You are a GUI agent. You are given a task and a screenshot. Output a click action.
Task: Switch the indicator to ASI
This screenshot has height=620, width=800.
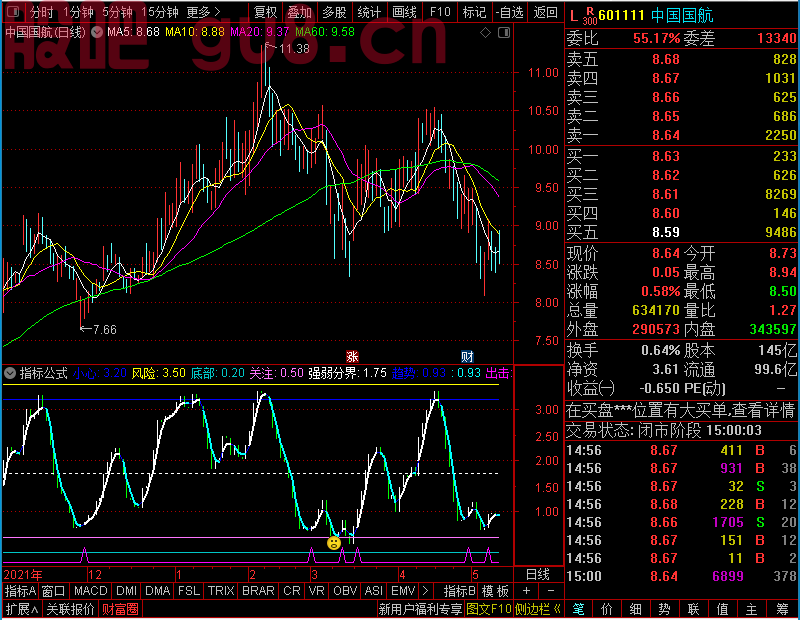373,591
